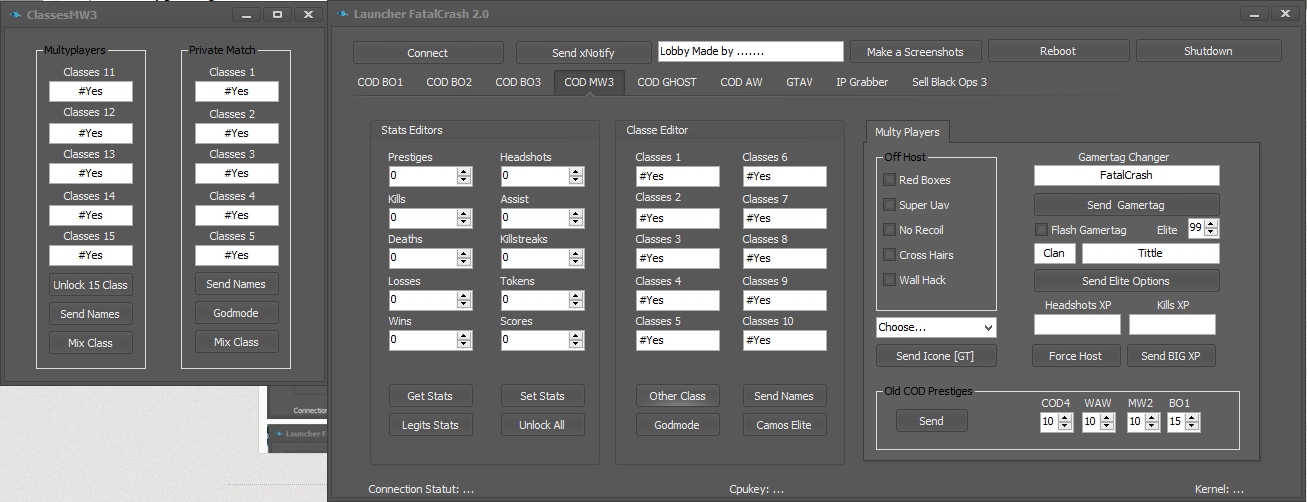Click the ClassesMW3 window title icon

(15, 14)
